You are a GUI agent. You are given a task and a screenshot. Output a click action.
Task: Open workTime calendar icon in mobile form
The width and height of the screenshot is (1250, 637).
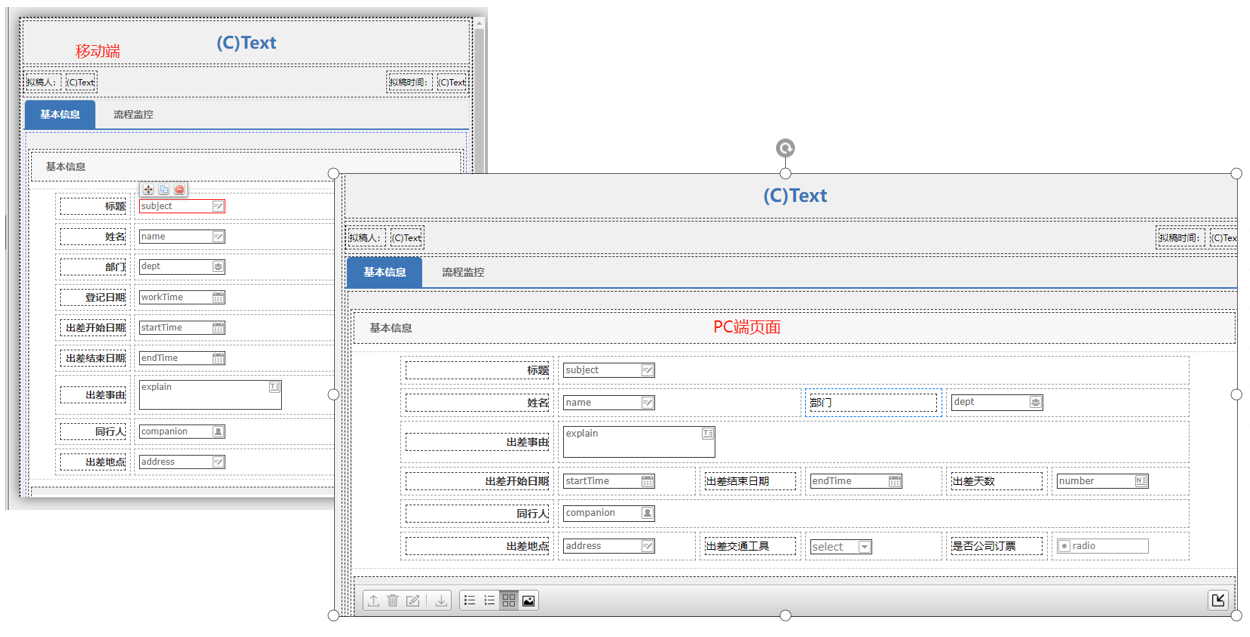click(218, 297)
